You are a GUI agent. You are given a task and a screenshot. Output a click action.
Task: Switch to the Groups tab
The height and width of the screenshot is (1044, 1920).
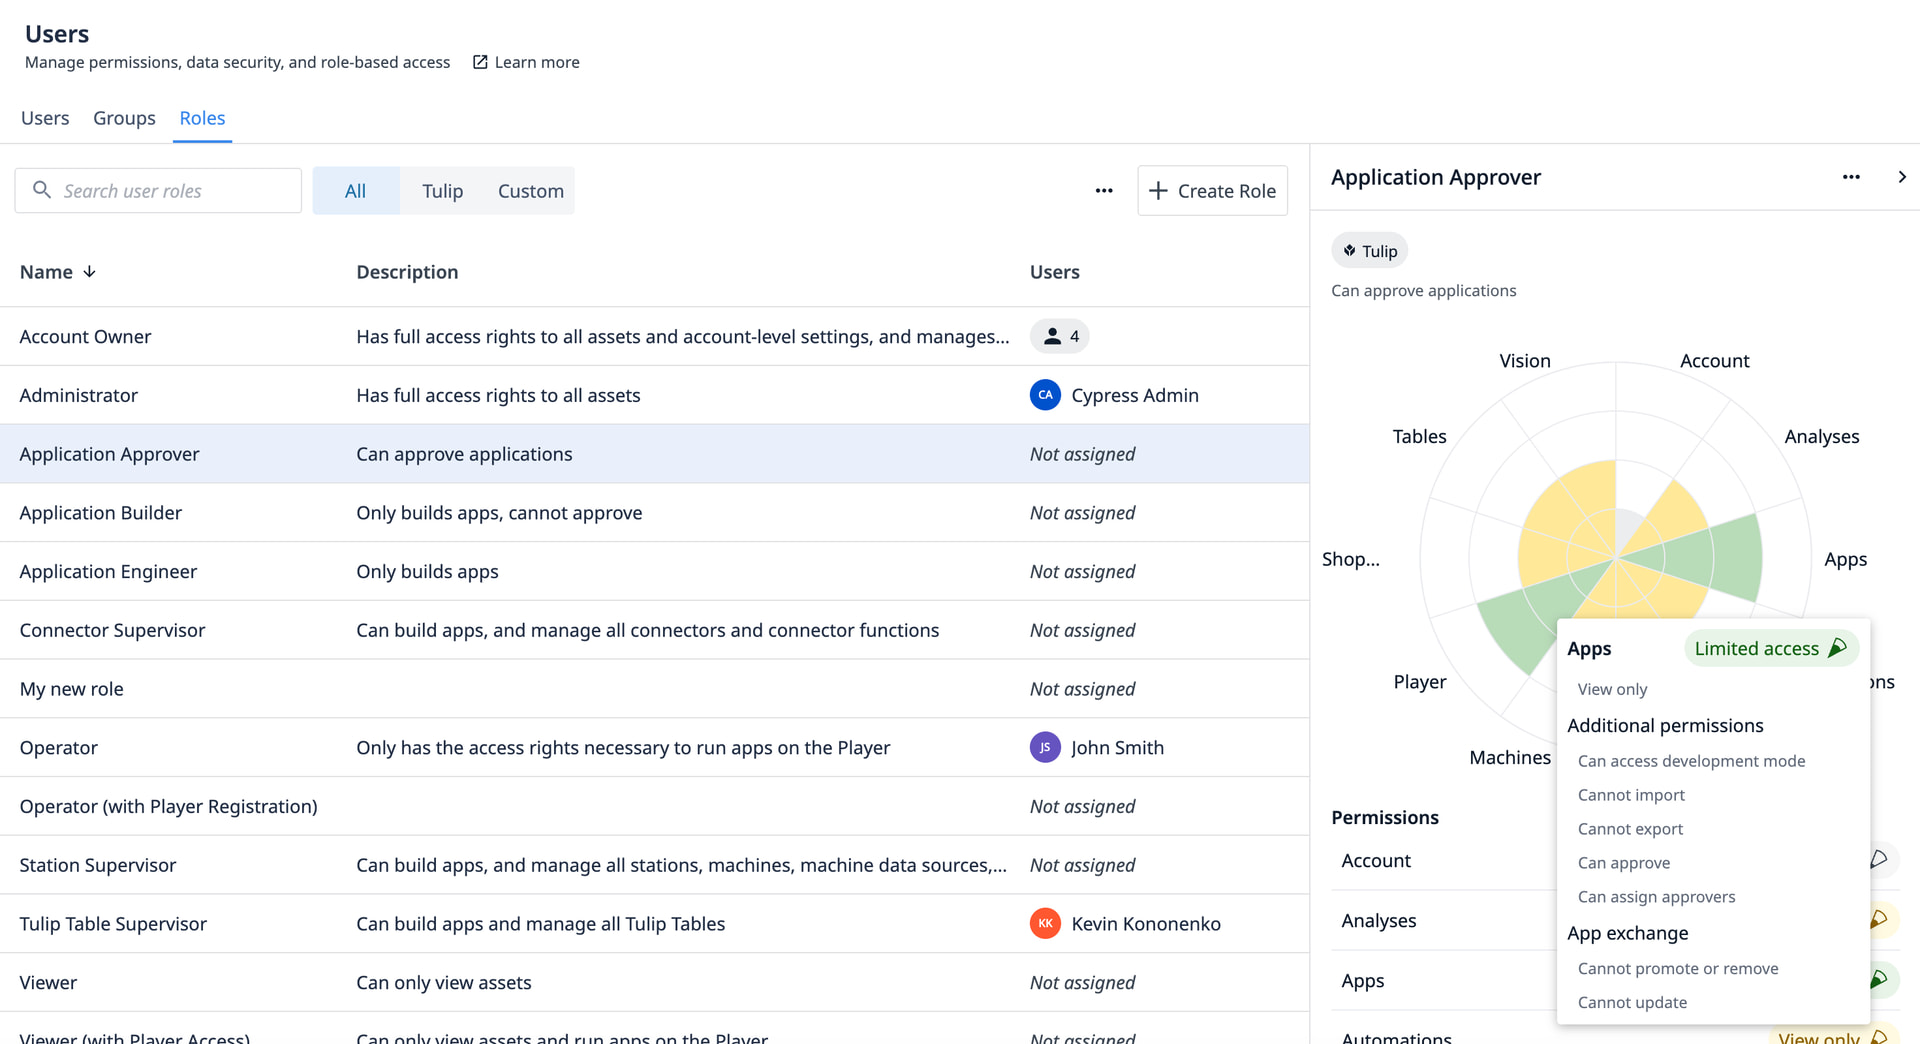(x=124, y=118)
